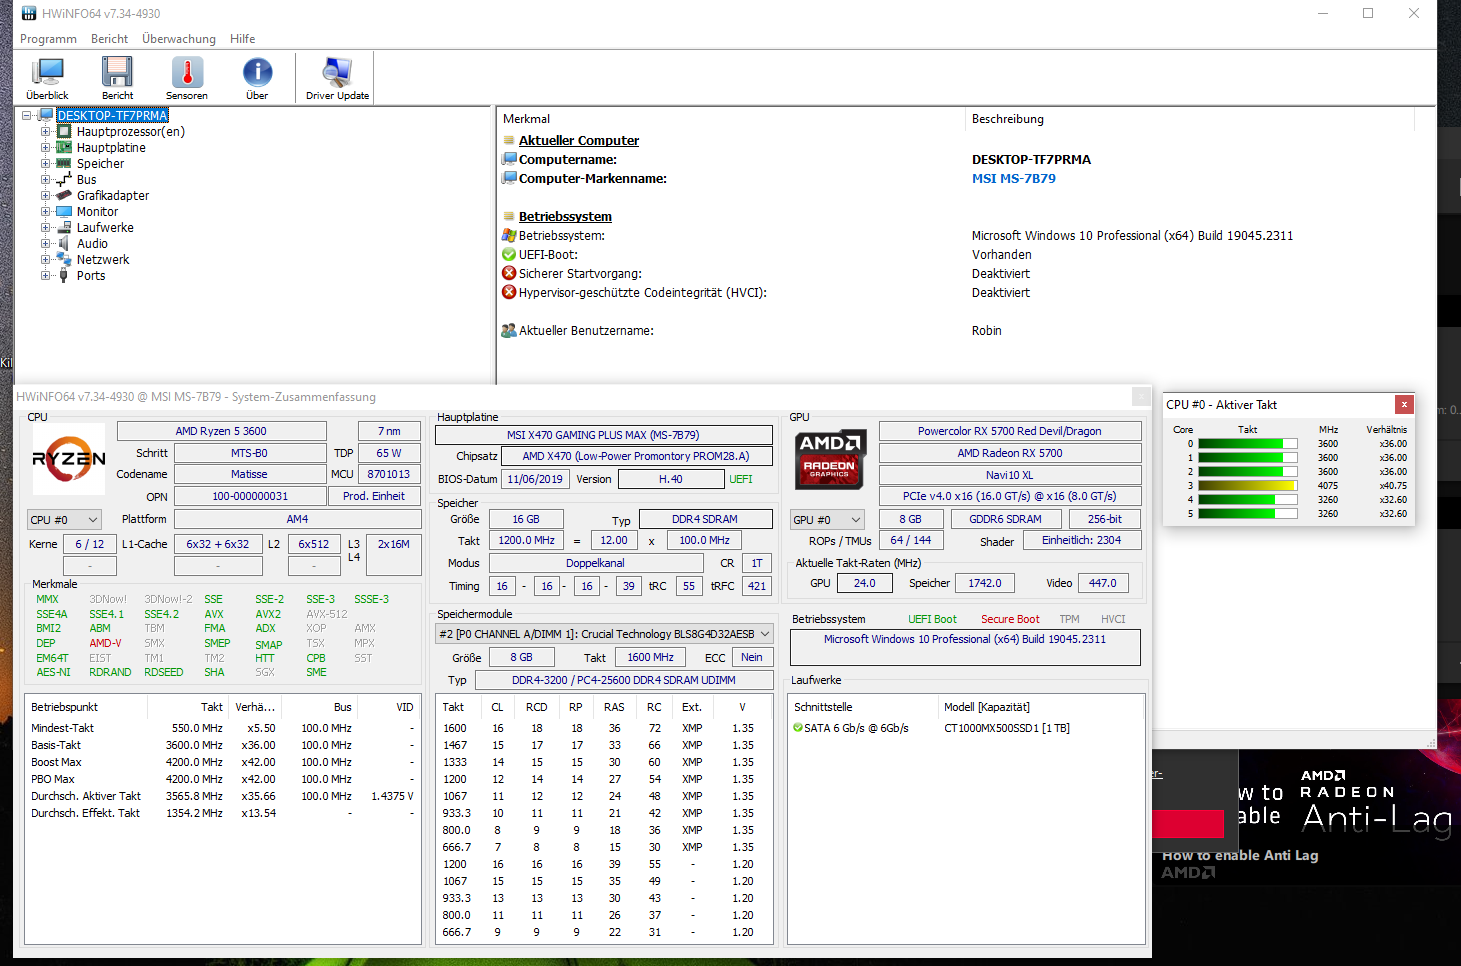Image resolution: width=1461 pixels, height=966 pixels.
Task: Click the Computer-Markenname row icon
Action: coord(509,179)
